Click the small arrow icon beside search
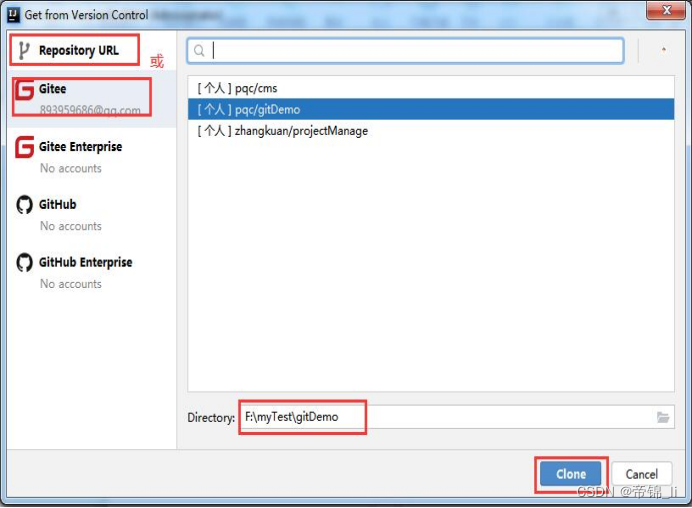The height and width of the screenshot is (508, 692). (663, 50)
